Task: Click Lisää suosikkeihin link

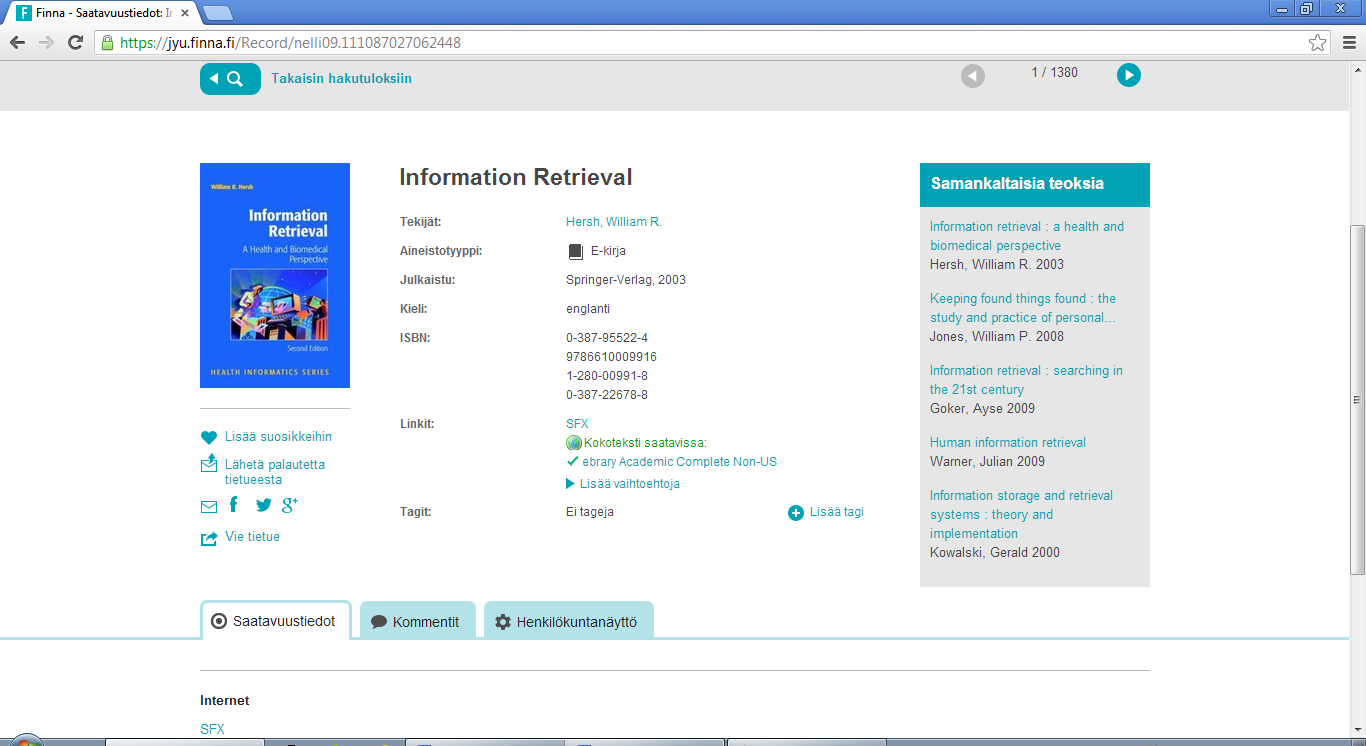Action: (x=278, y=437)
